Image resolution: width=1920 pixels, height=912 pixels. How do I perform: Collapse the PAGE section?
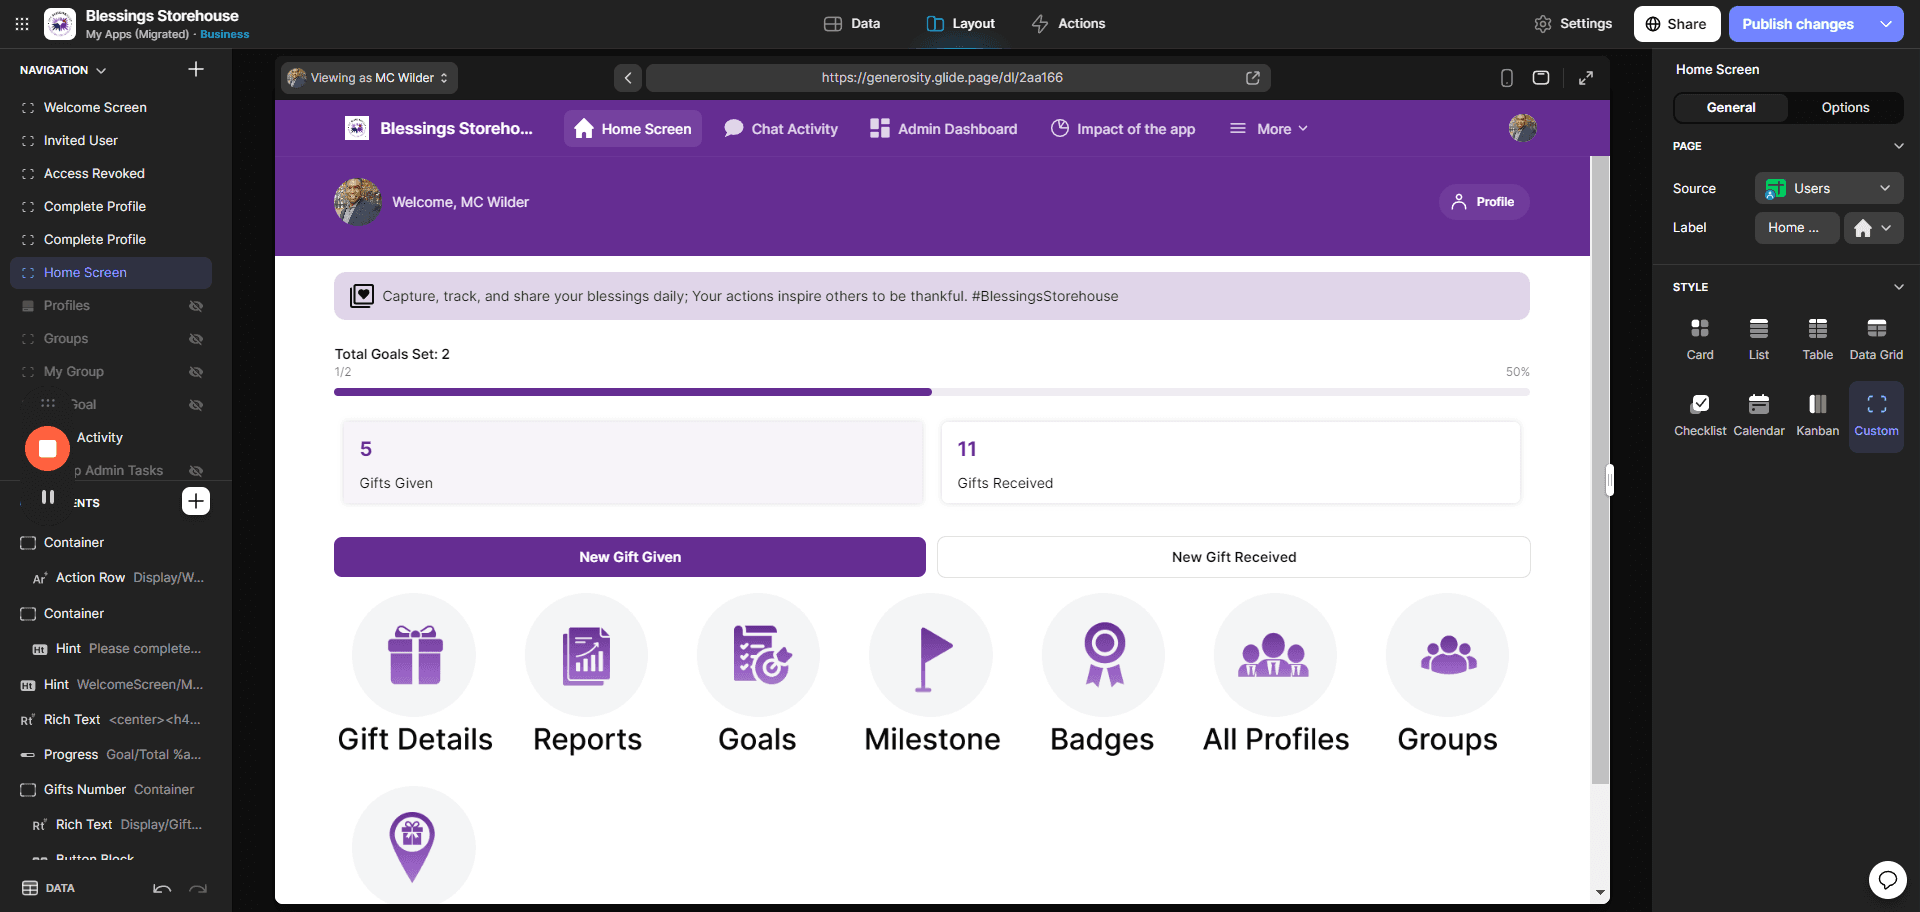click(1898, 146)
